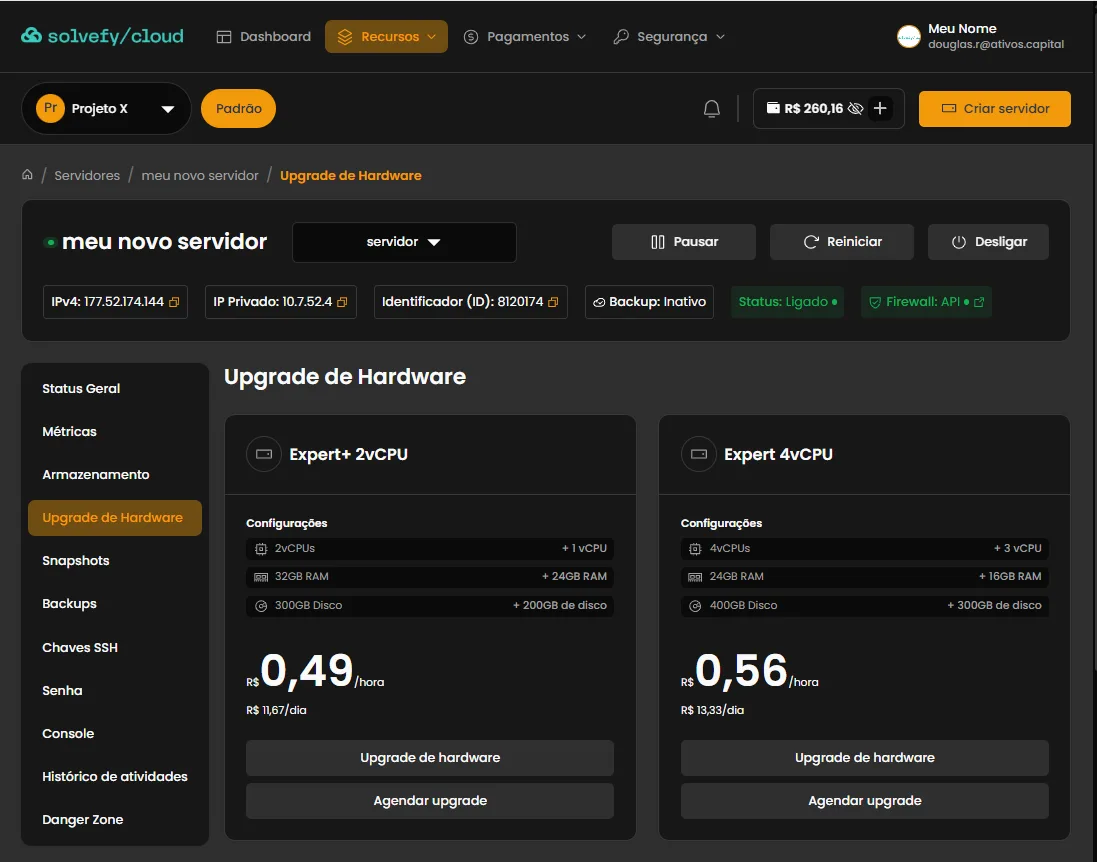This screenshot has width=1097, height=862.
Task: Schedule upgrade for Expert 4vCPU
Action: [865, 801]
